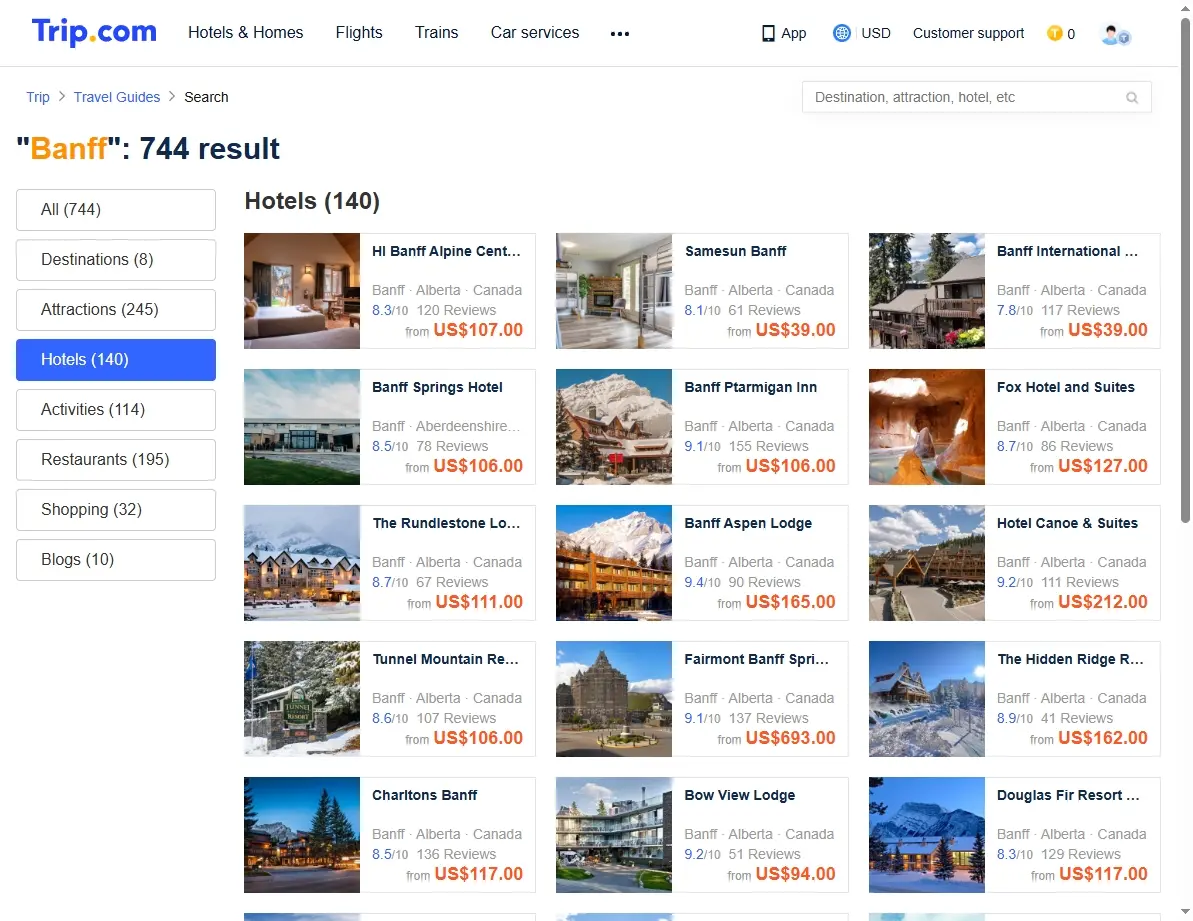This screenshot has width=1193, height=921.
Task: Open Tunnel Mountain Resort photo
Action: point(302,699)
